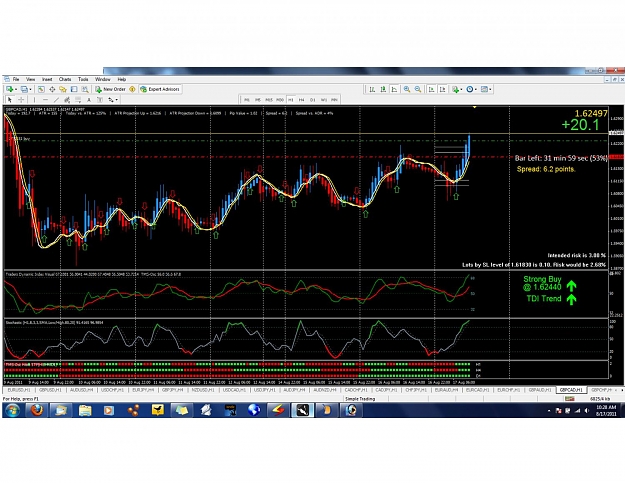Open the periodicity clock dropdown
Image resolution: width=625 pixels, height=483 pixels.
[x=471, y=89]
